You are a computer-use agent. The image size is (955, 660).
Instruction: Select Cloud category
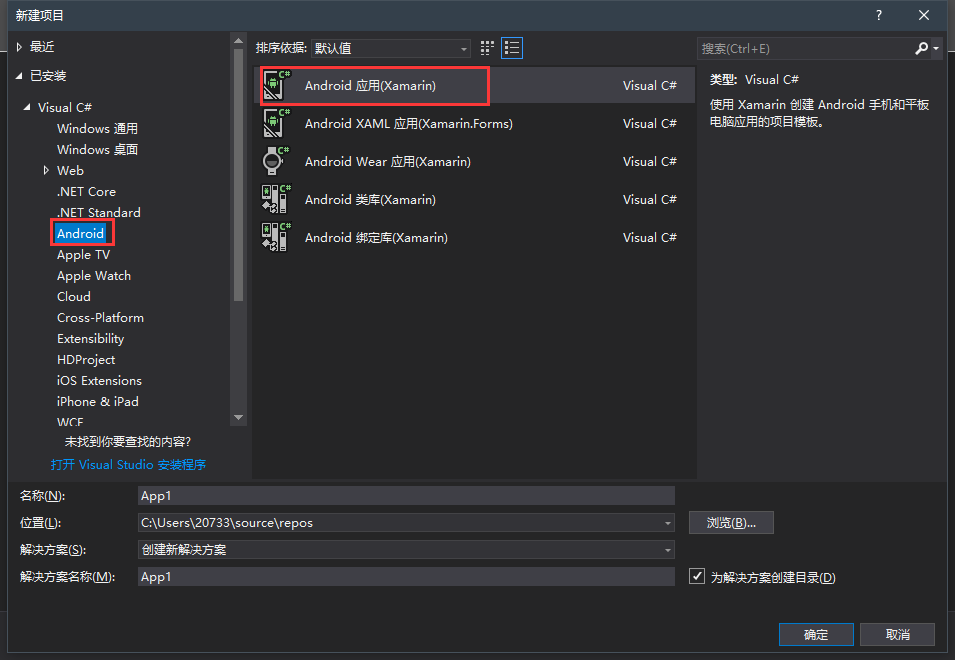click(x=74, y=297)
